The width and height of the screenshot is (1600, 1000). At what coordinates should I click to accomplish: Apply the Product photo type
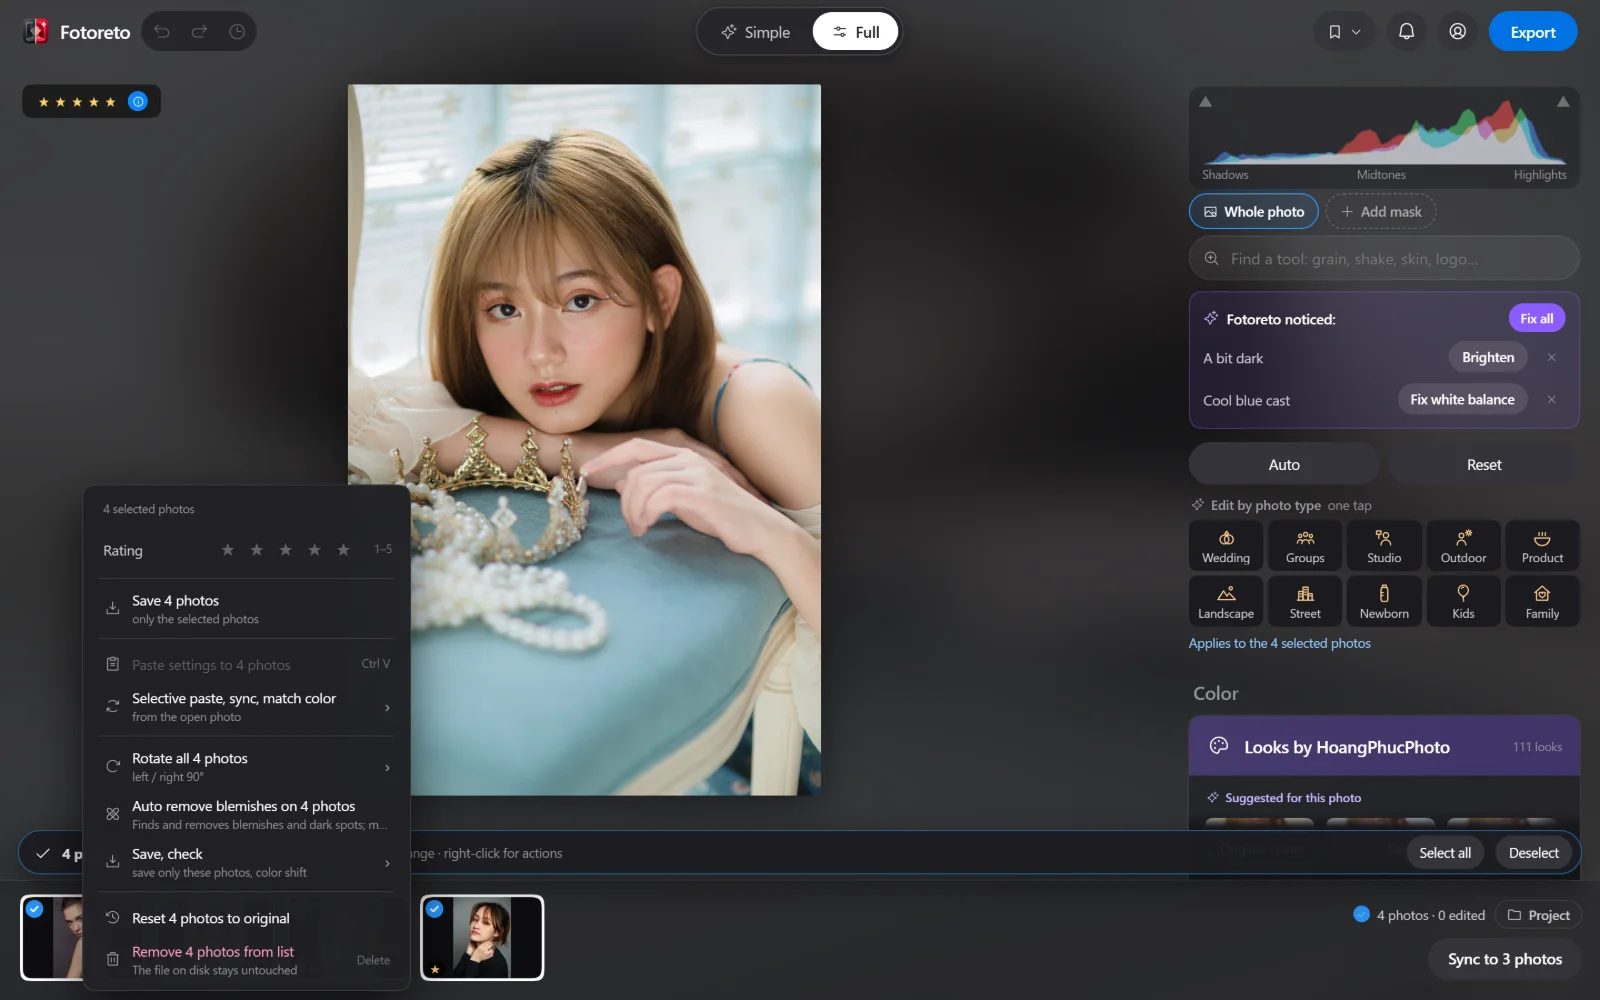click(x=1542, y=546)
